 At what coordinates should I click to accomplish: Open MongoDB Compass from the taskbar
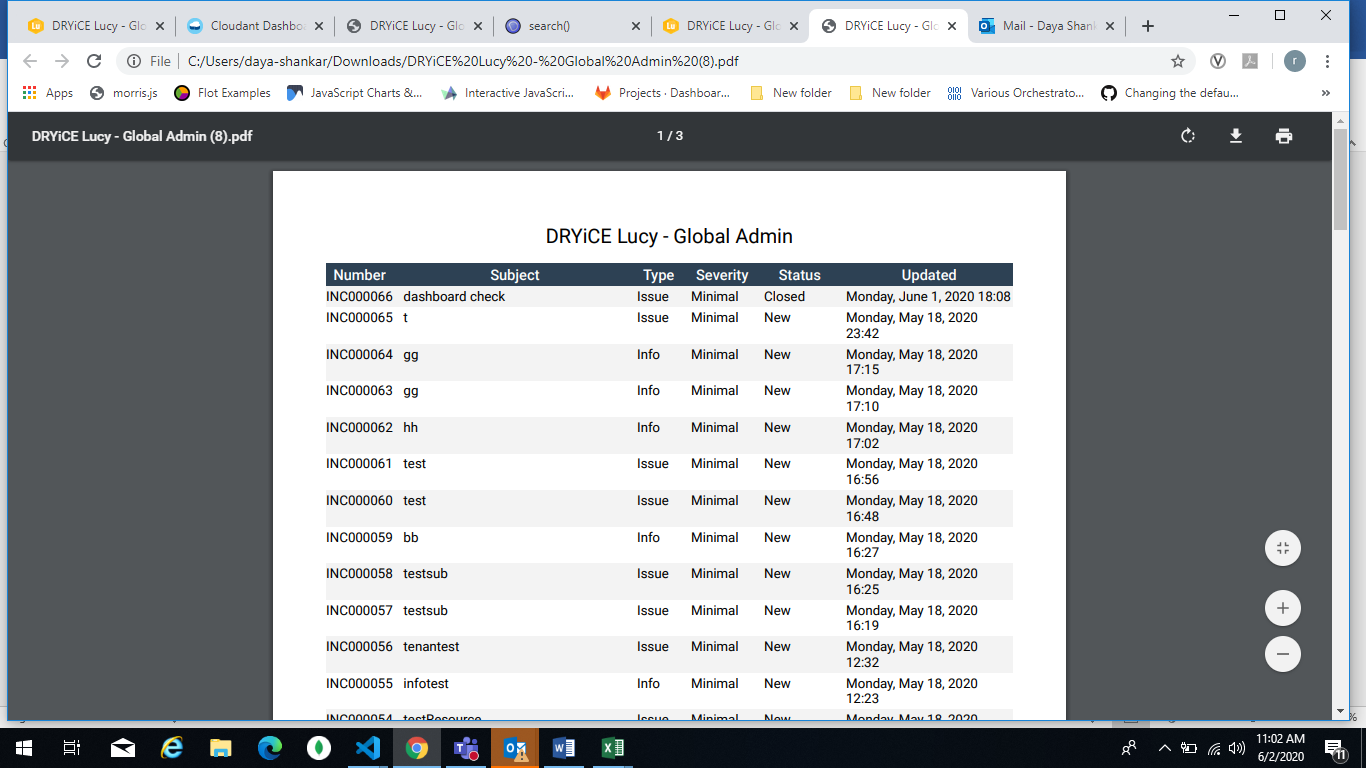[x=319, y=748]
